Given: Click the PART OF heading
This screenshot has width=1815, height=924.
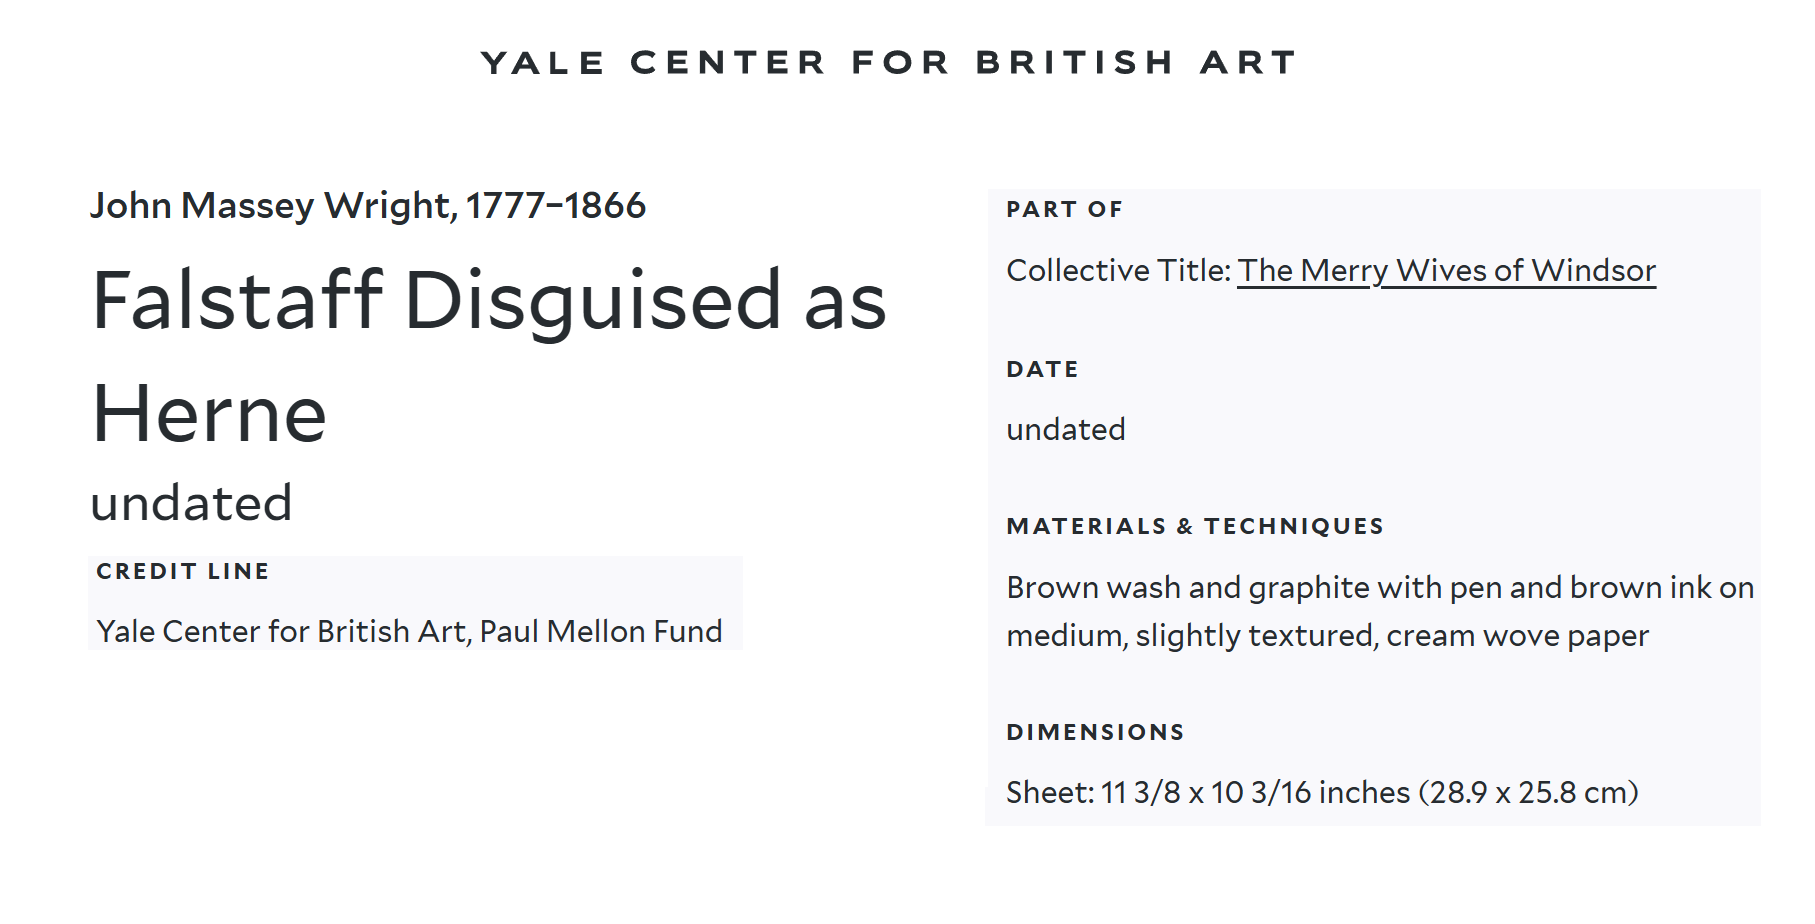Looking at the screenshot, I should [1064, 210].
